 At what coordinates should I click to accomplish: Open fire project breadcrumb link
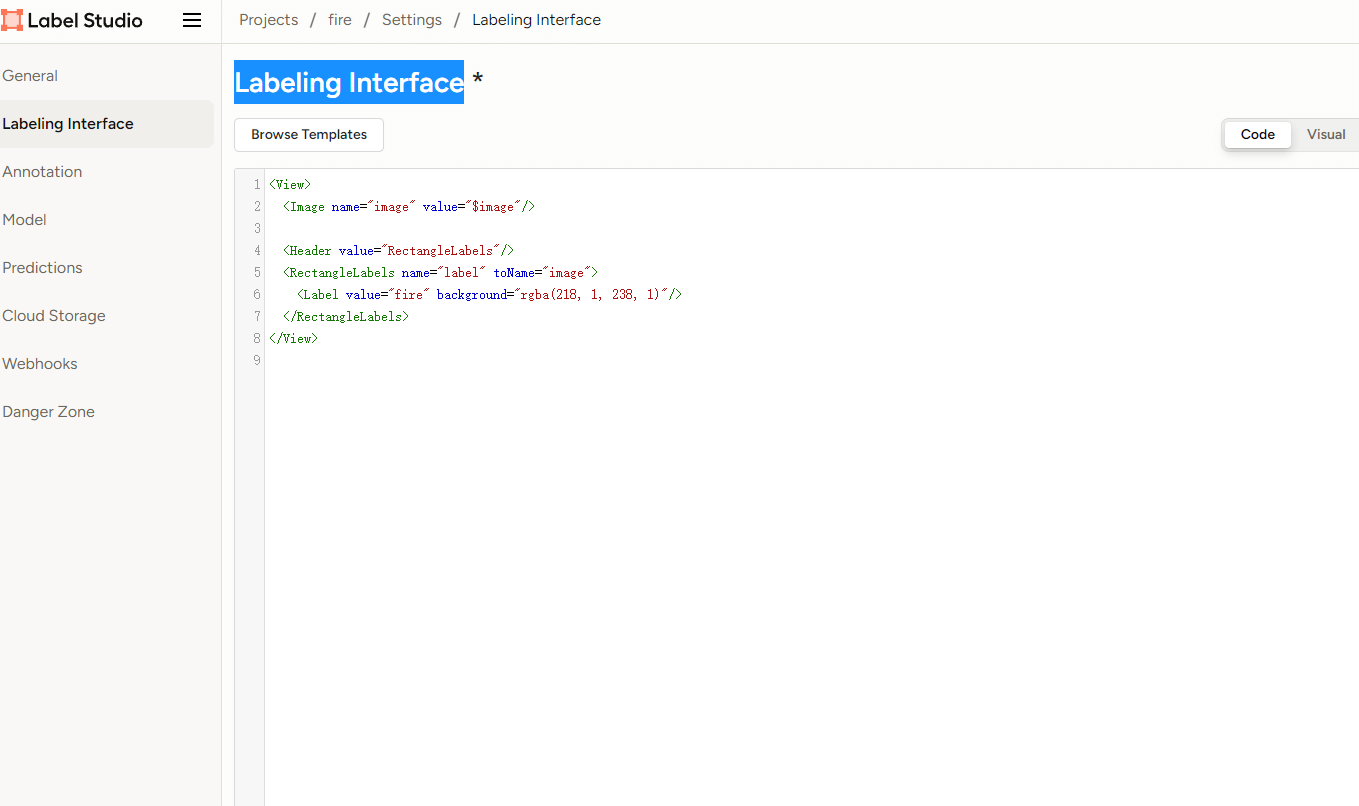[x=340, y=20]
